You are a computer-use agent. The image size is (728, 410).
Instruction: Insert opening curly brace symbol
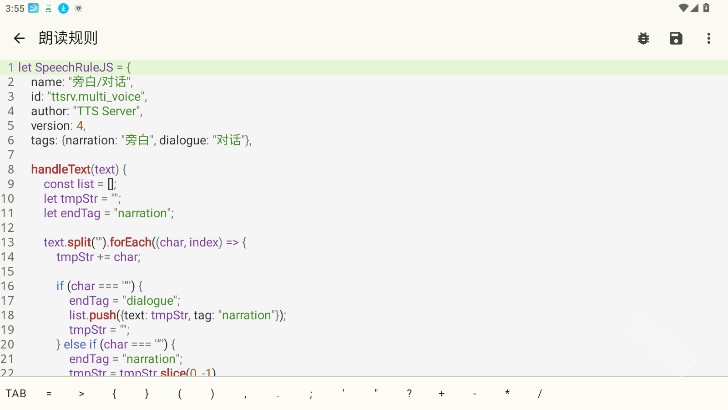pyautogui.click(x=114, y=394)
